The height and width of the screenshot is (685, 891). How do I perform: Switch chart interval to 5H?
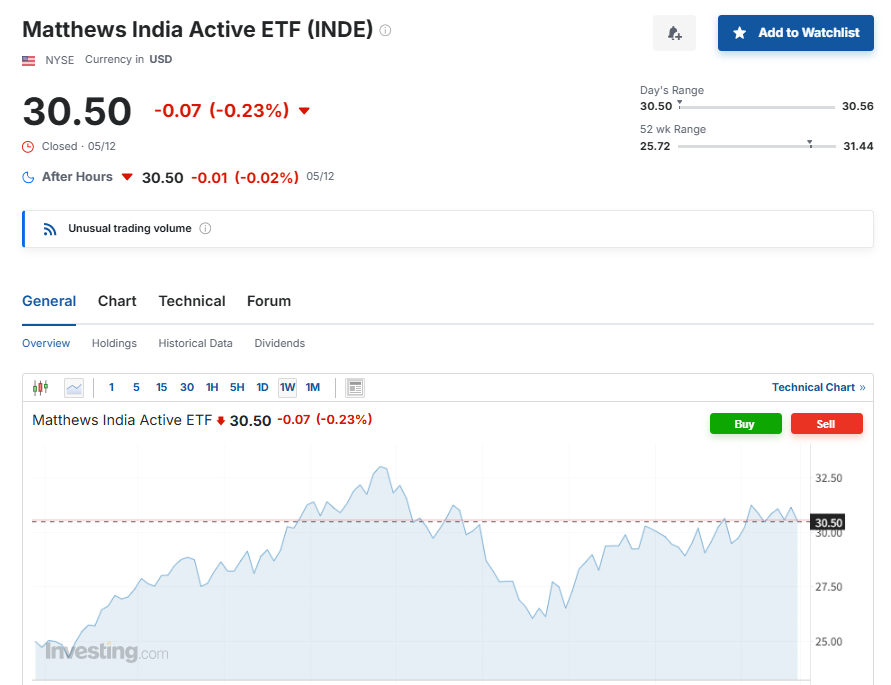237,388
